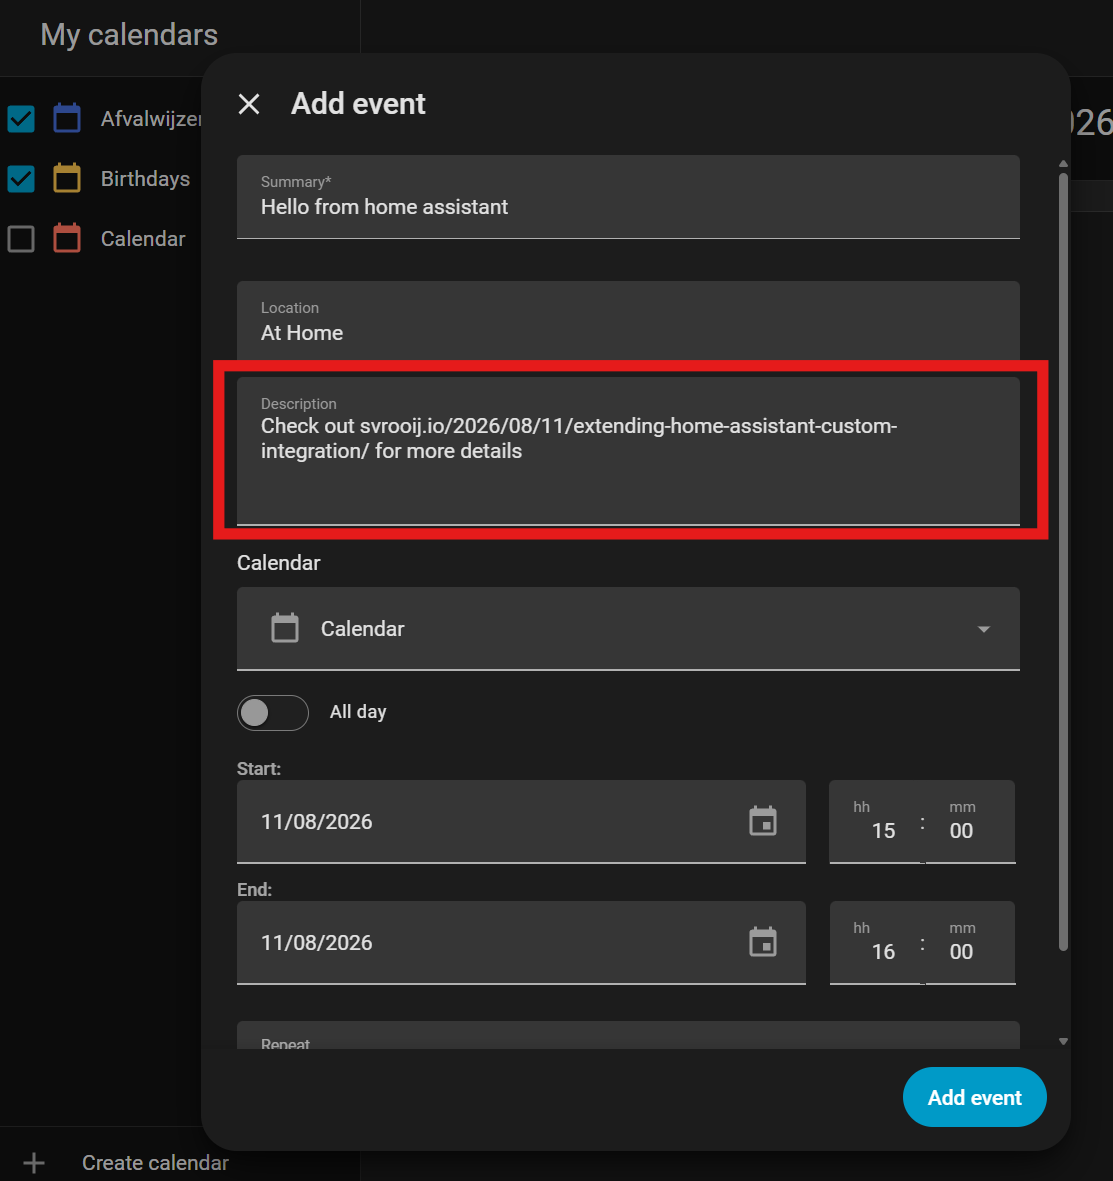Click the Start date field
This screenshot has height=1181, width=1113.
(521, 822)
